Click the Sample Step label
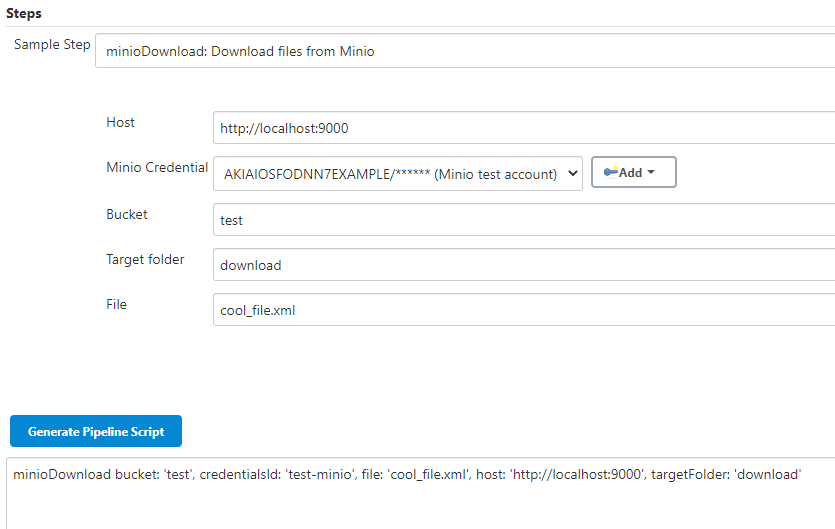The width and height of the screenshot is (835, 529). point(52,44)
